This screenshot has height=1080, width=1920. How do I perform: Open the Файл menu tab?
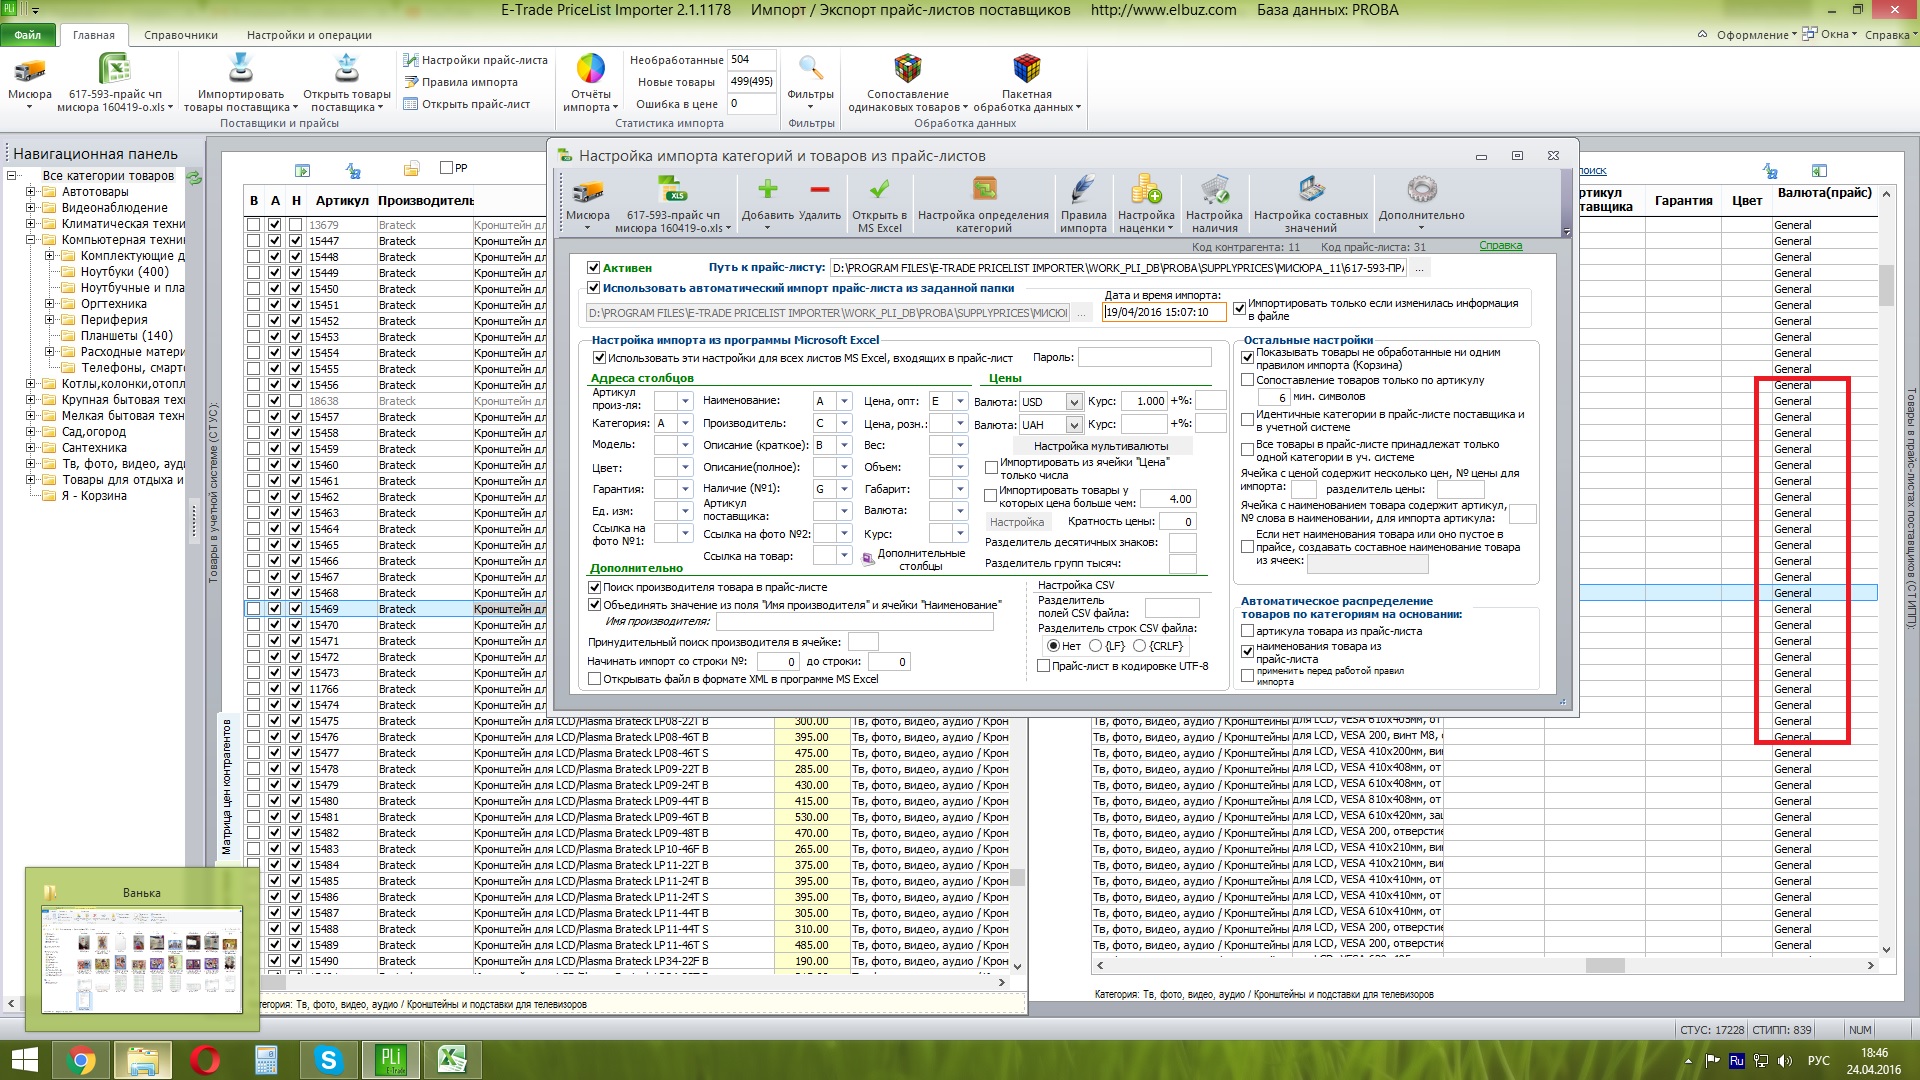pyautogui.click(x=28, y=35)
